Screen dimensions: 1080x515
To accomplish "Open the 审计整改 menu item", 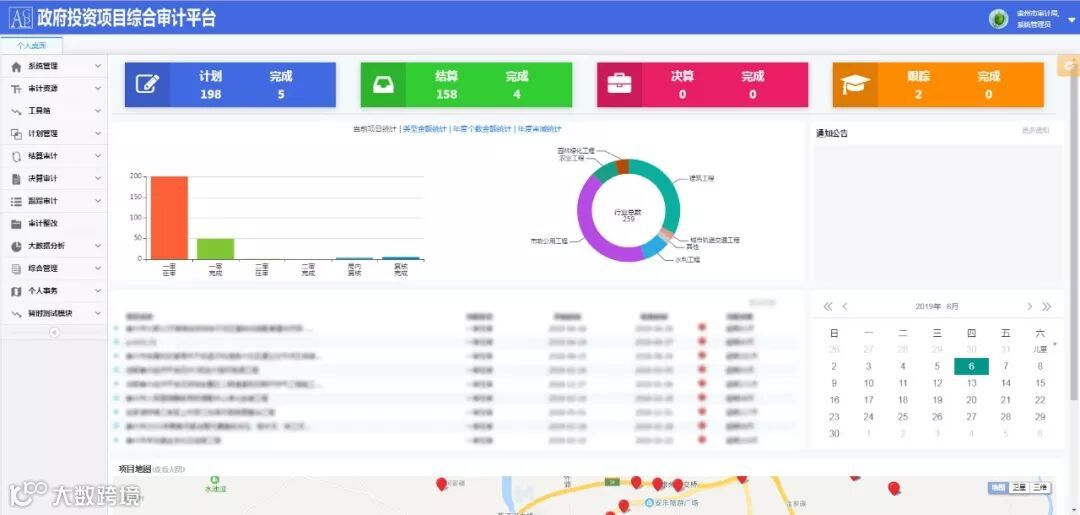I will (x=54, y=224).
